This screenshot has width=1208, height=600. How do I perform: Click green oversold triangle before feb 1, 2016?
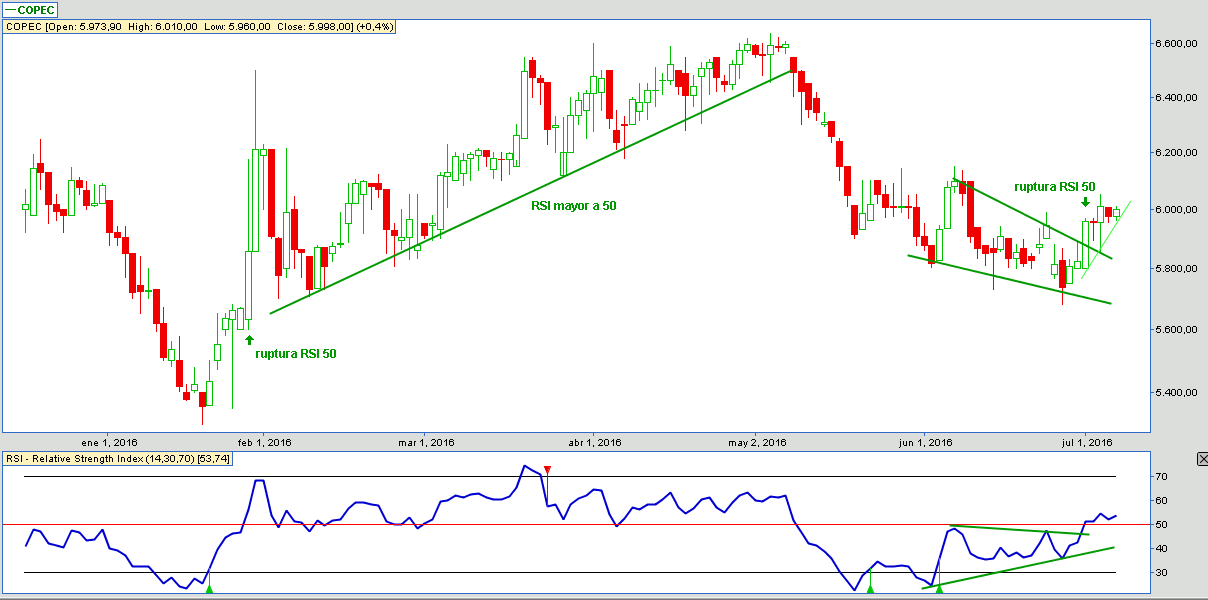pyautogui.click(x=209, y=589)
